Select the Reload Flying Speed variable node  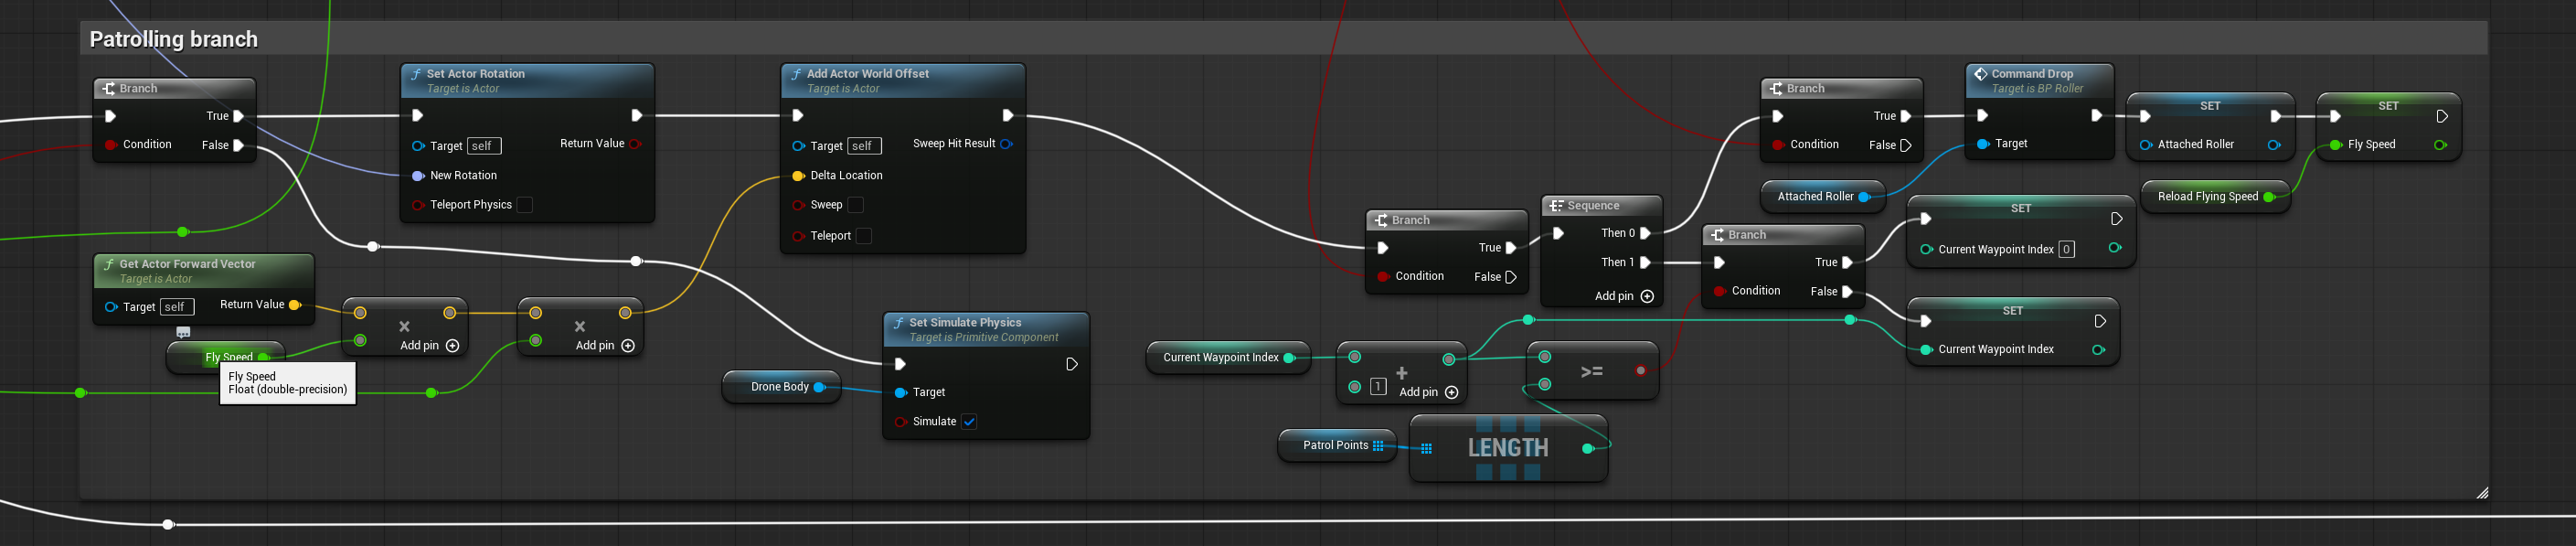2215,197
